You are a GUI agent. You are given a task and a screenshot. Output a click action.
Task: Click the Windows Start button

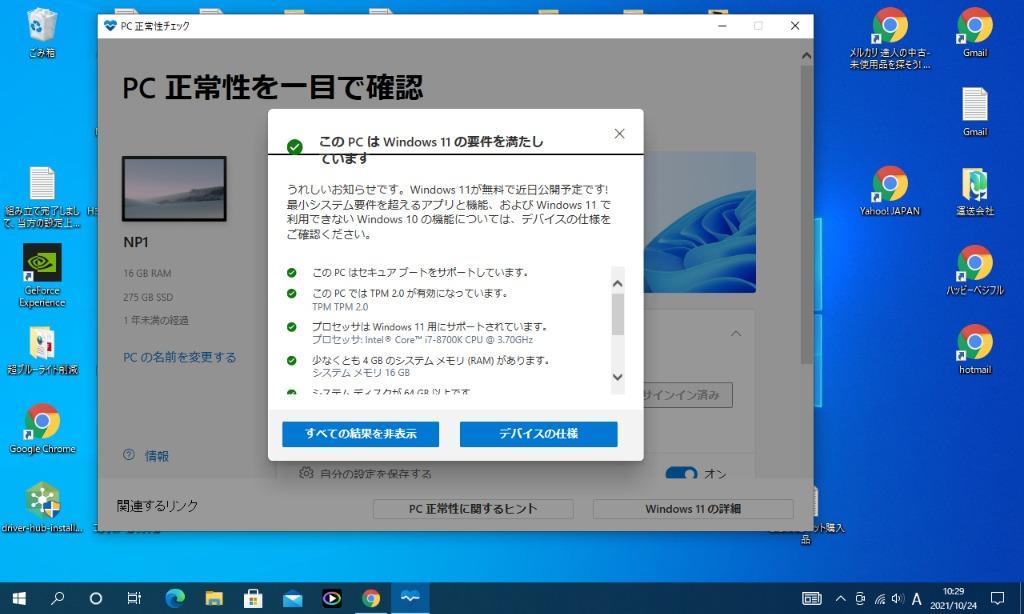pyautogui.click(x=19, y=598)
